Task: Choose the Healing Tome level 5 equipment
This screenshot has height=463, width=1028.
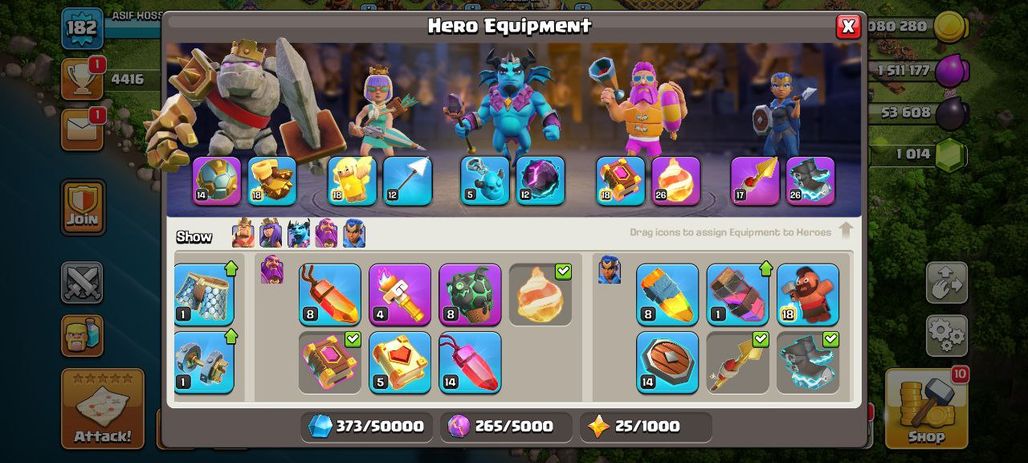Action: pyautogui.click(x=400, y=363)
